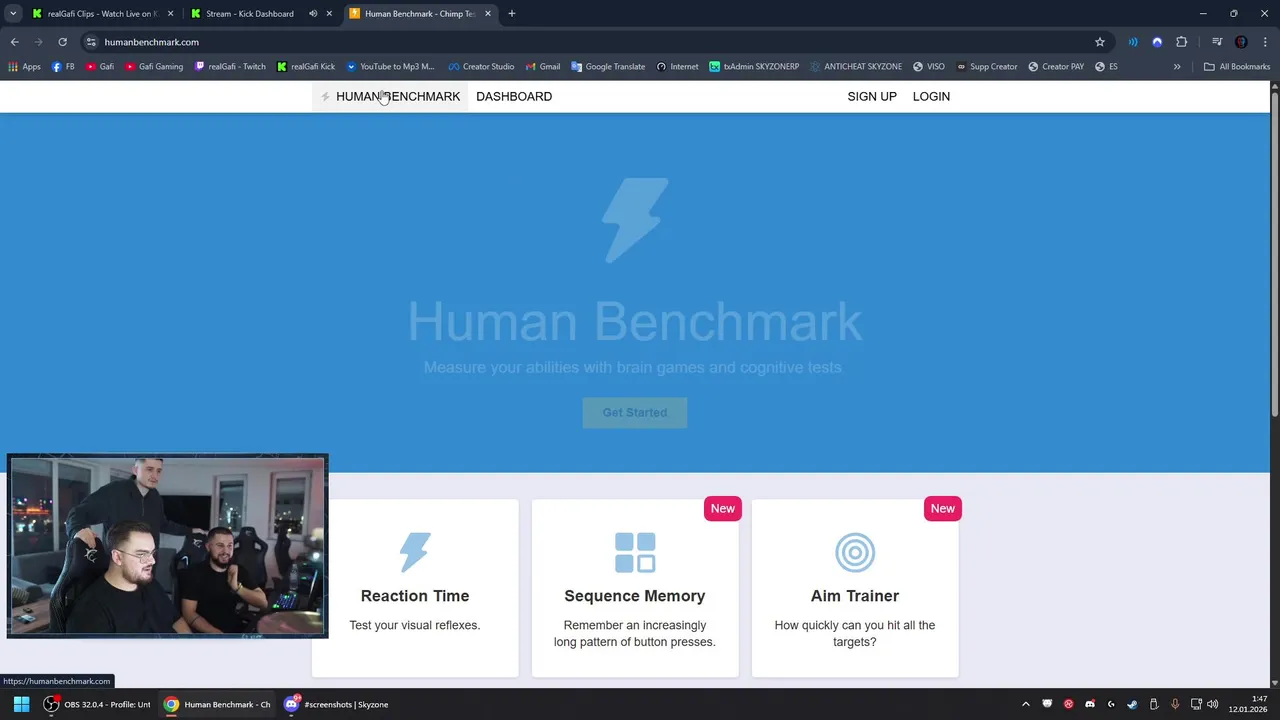Bookmark this page with the star icon
1280x720 pixels.
tap(1100, 42)
